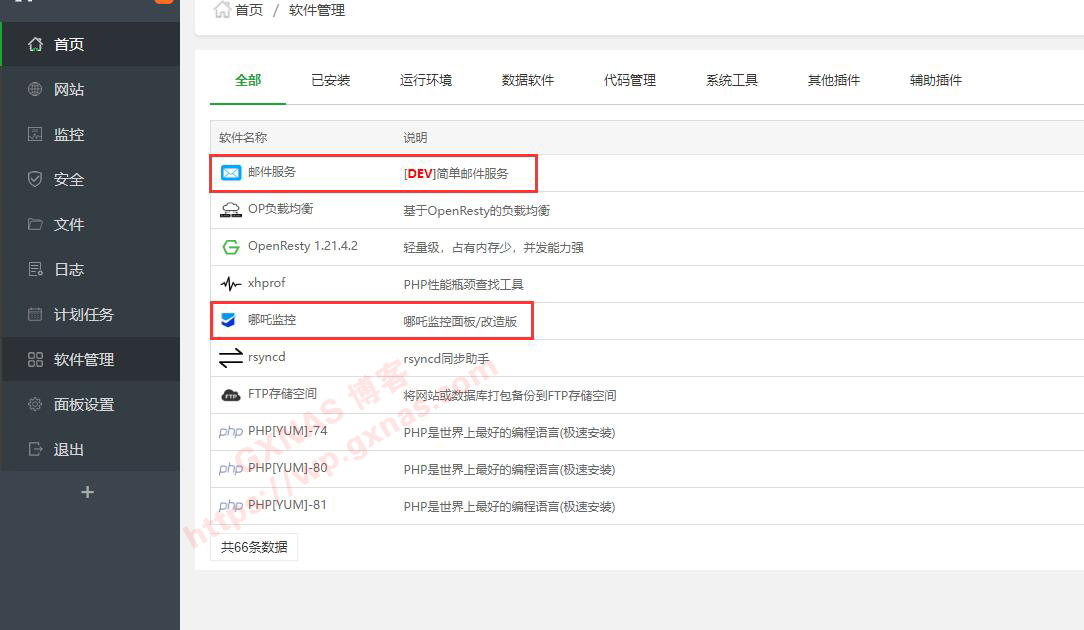1084x630 pixels.
Task: Switch to the 运行环境 tab
Action: [x=426, y=80]
